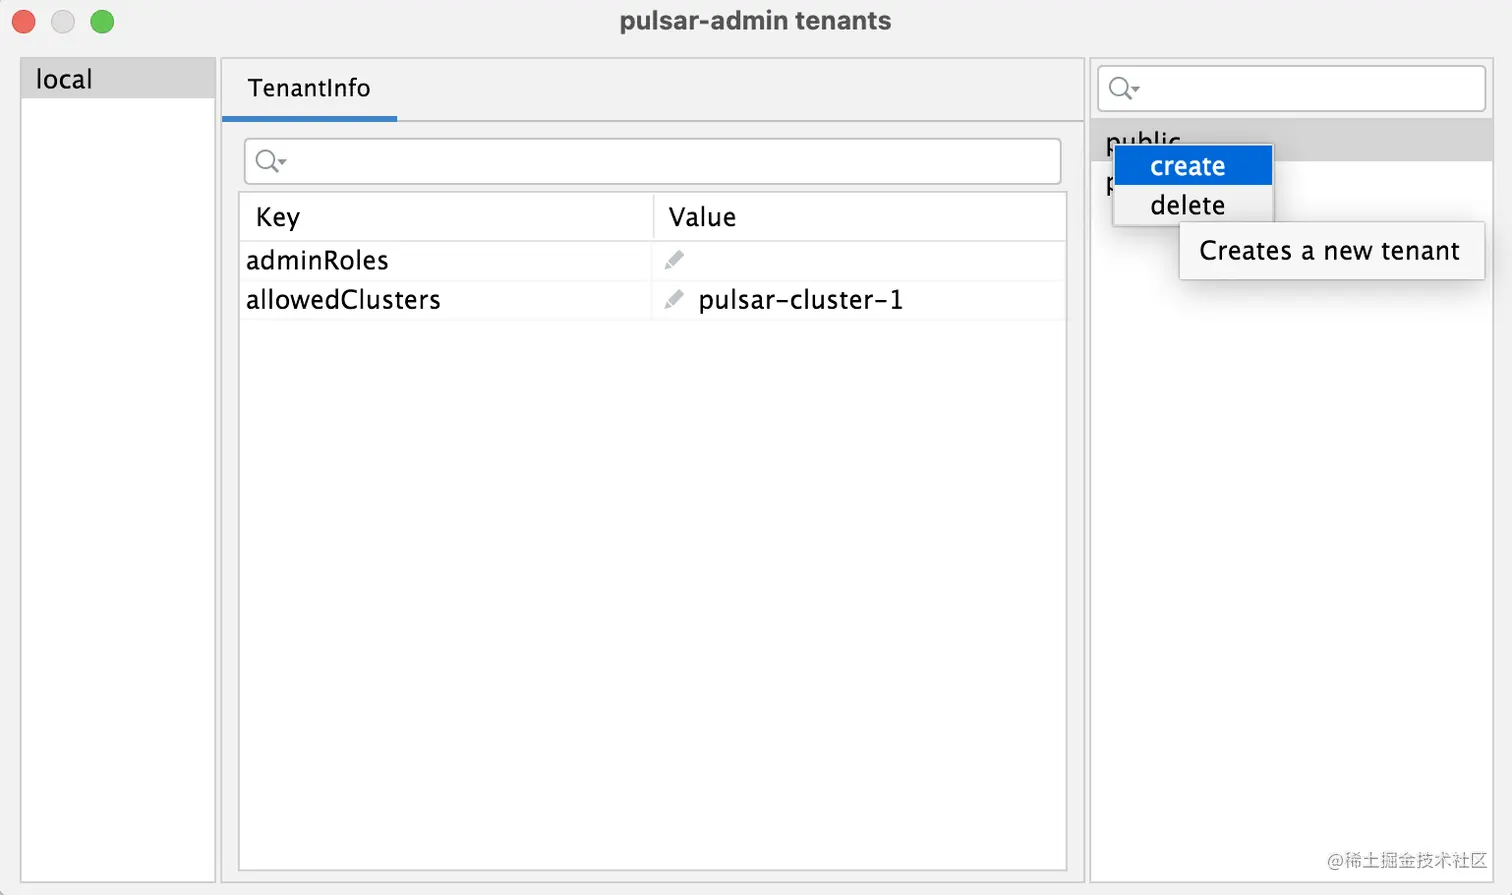Click the edit pencil for adminRoles
The width and height of the screenshot is (1512, 895).
[x=674, y=260]
